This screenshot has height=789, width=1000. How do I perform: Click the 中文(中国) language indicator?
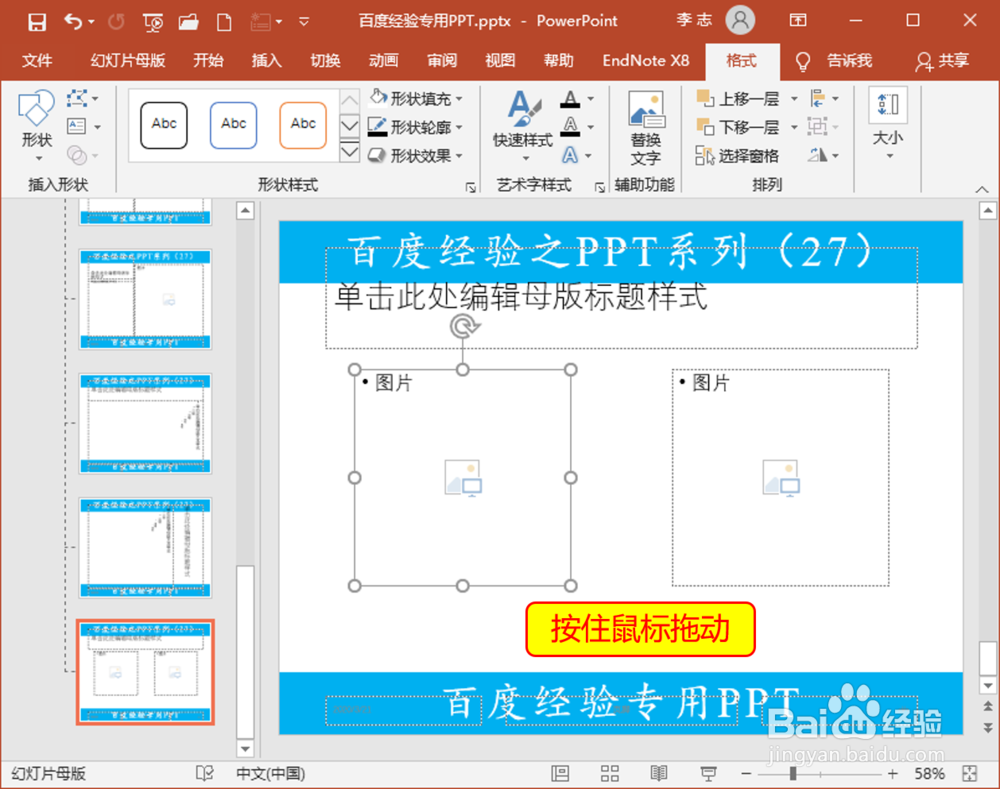[271, 774]
